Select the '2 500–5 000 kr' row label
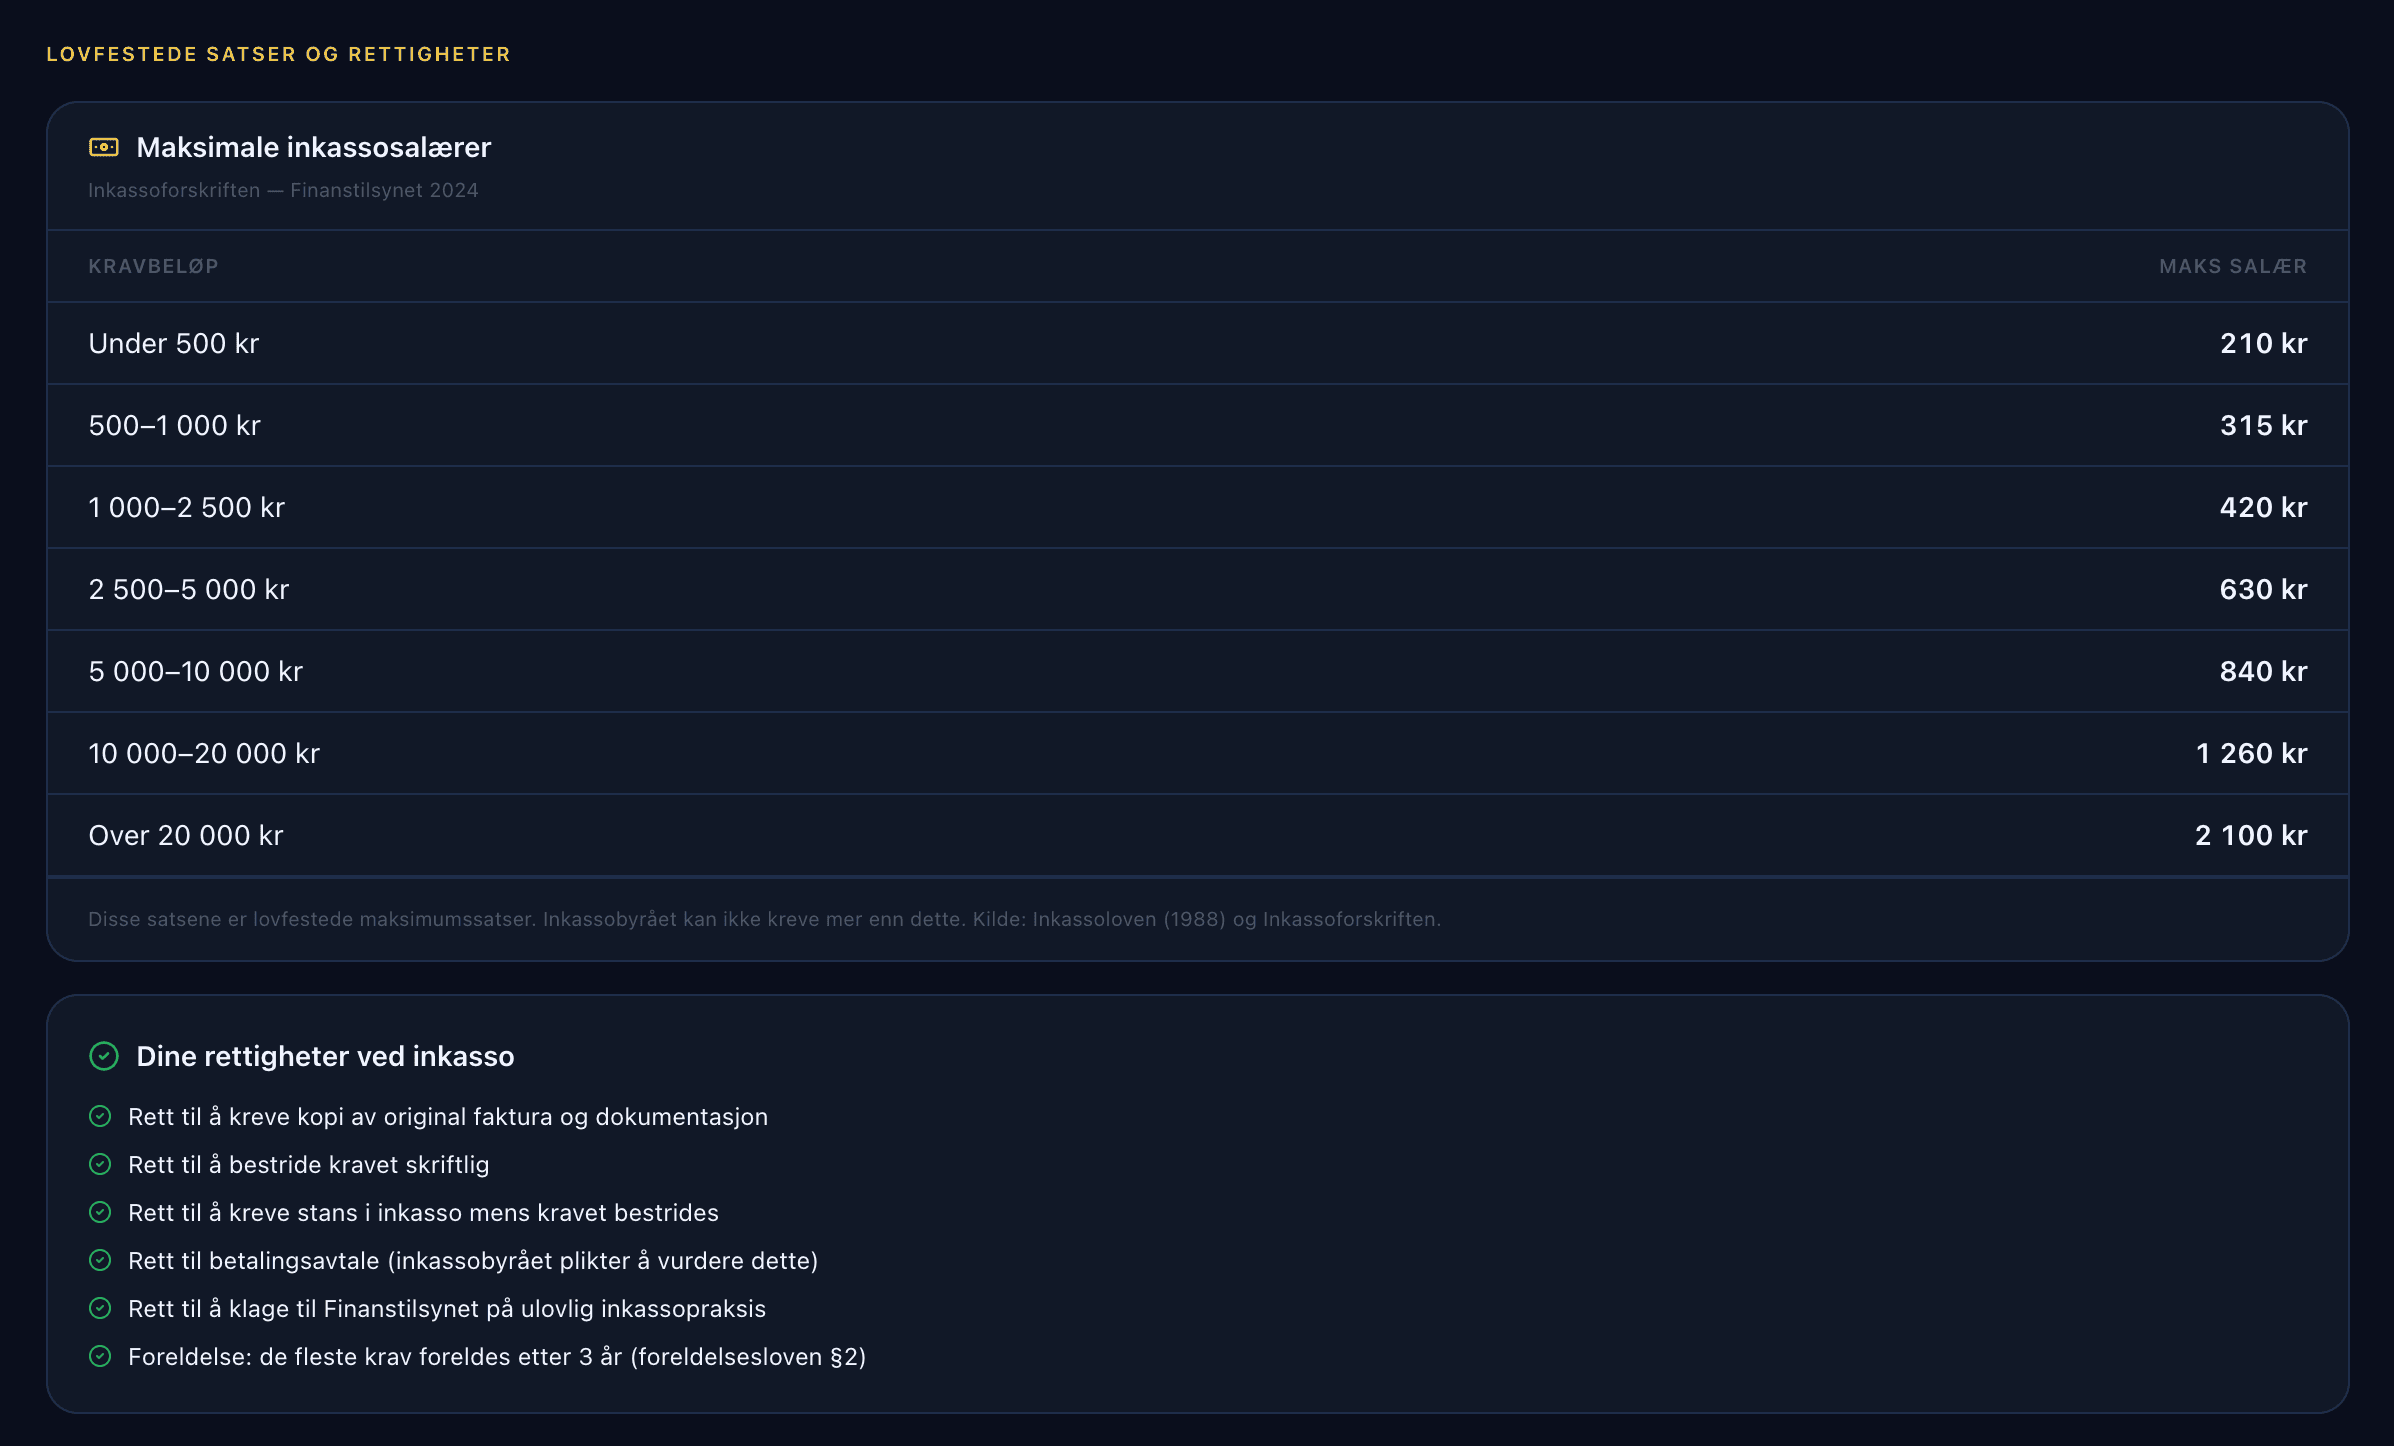 point(189,589)
